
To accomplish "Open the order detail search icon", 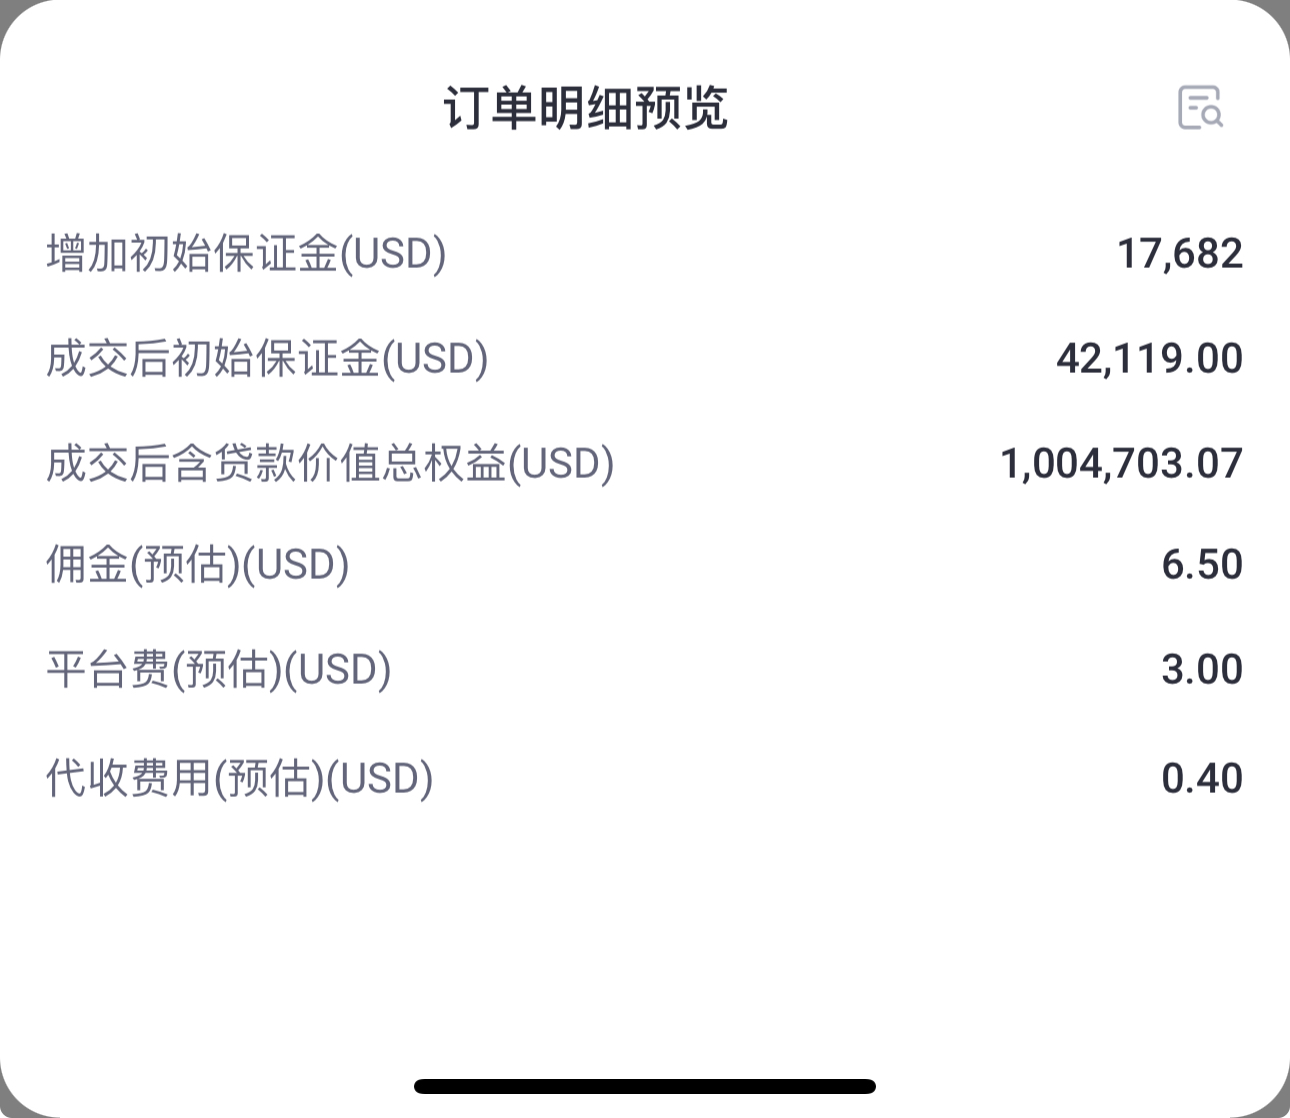I will (1200, 107).
